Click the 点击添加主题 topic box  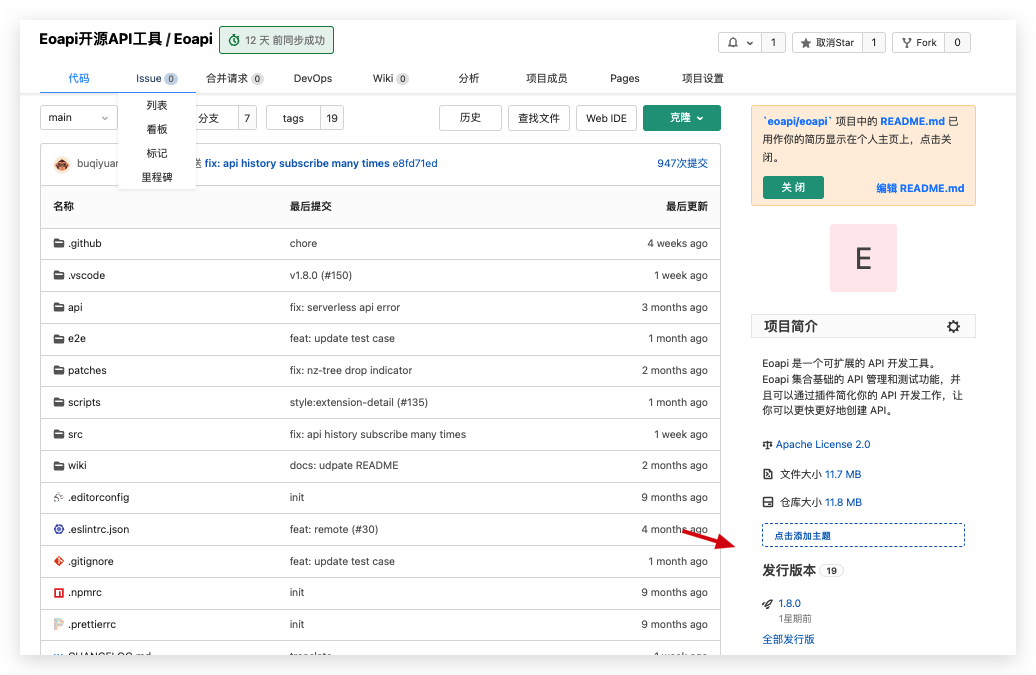click(x=863, y=536)
